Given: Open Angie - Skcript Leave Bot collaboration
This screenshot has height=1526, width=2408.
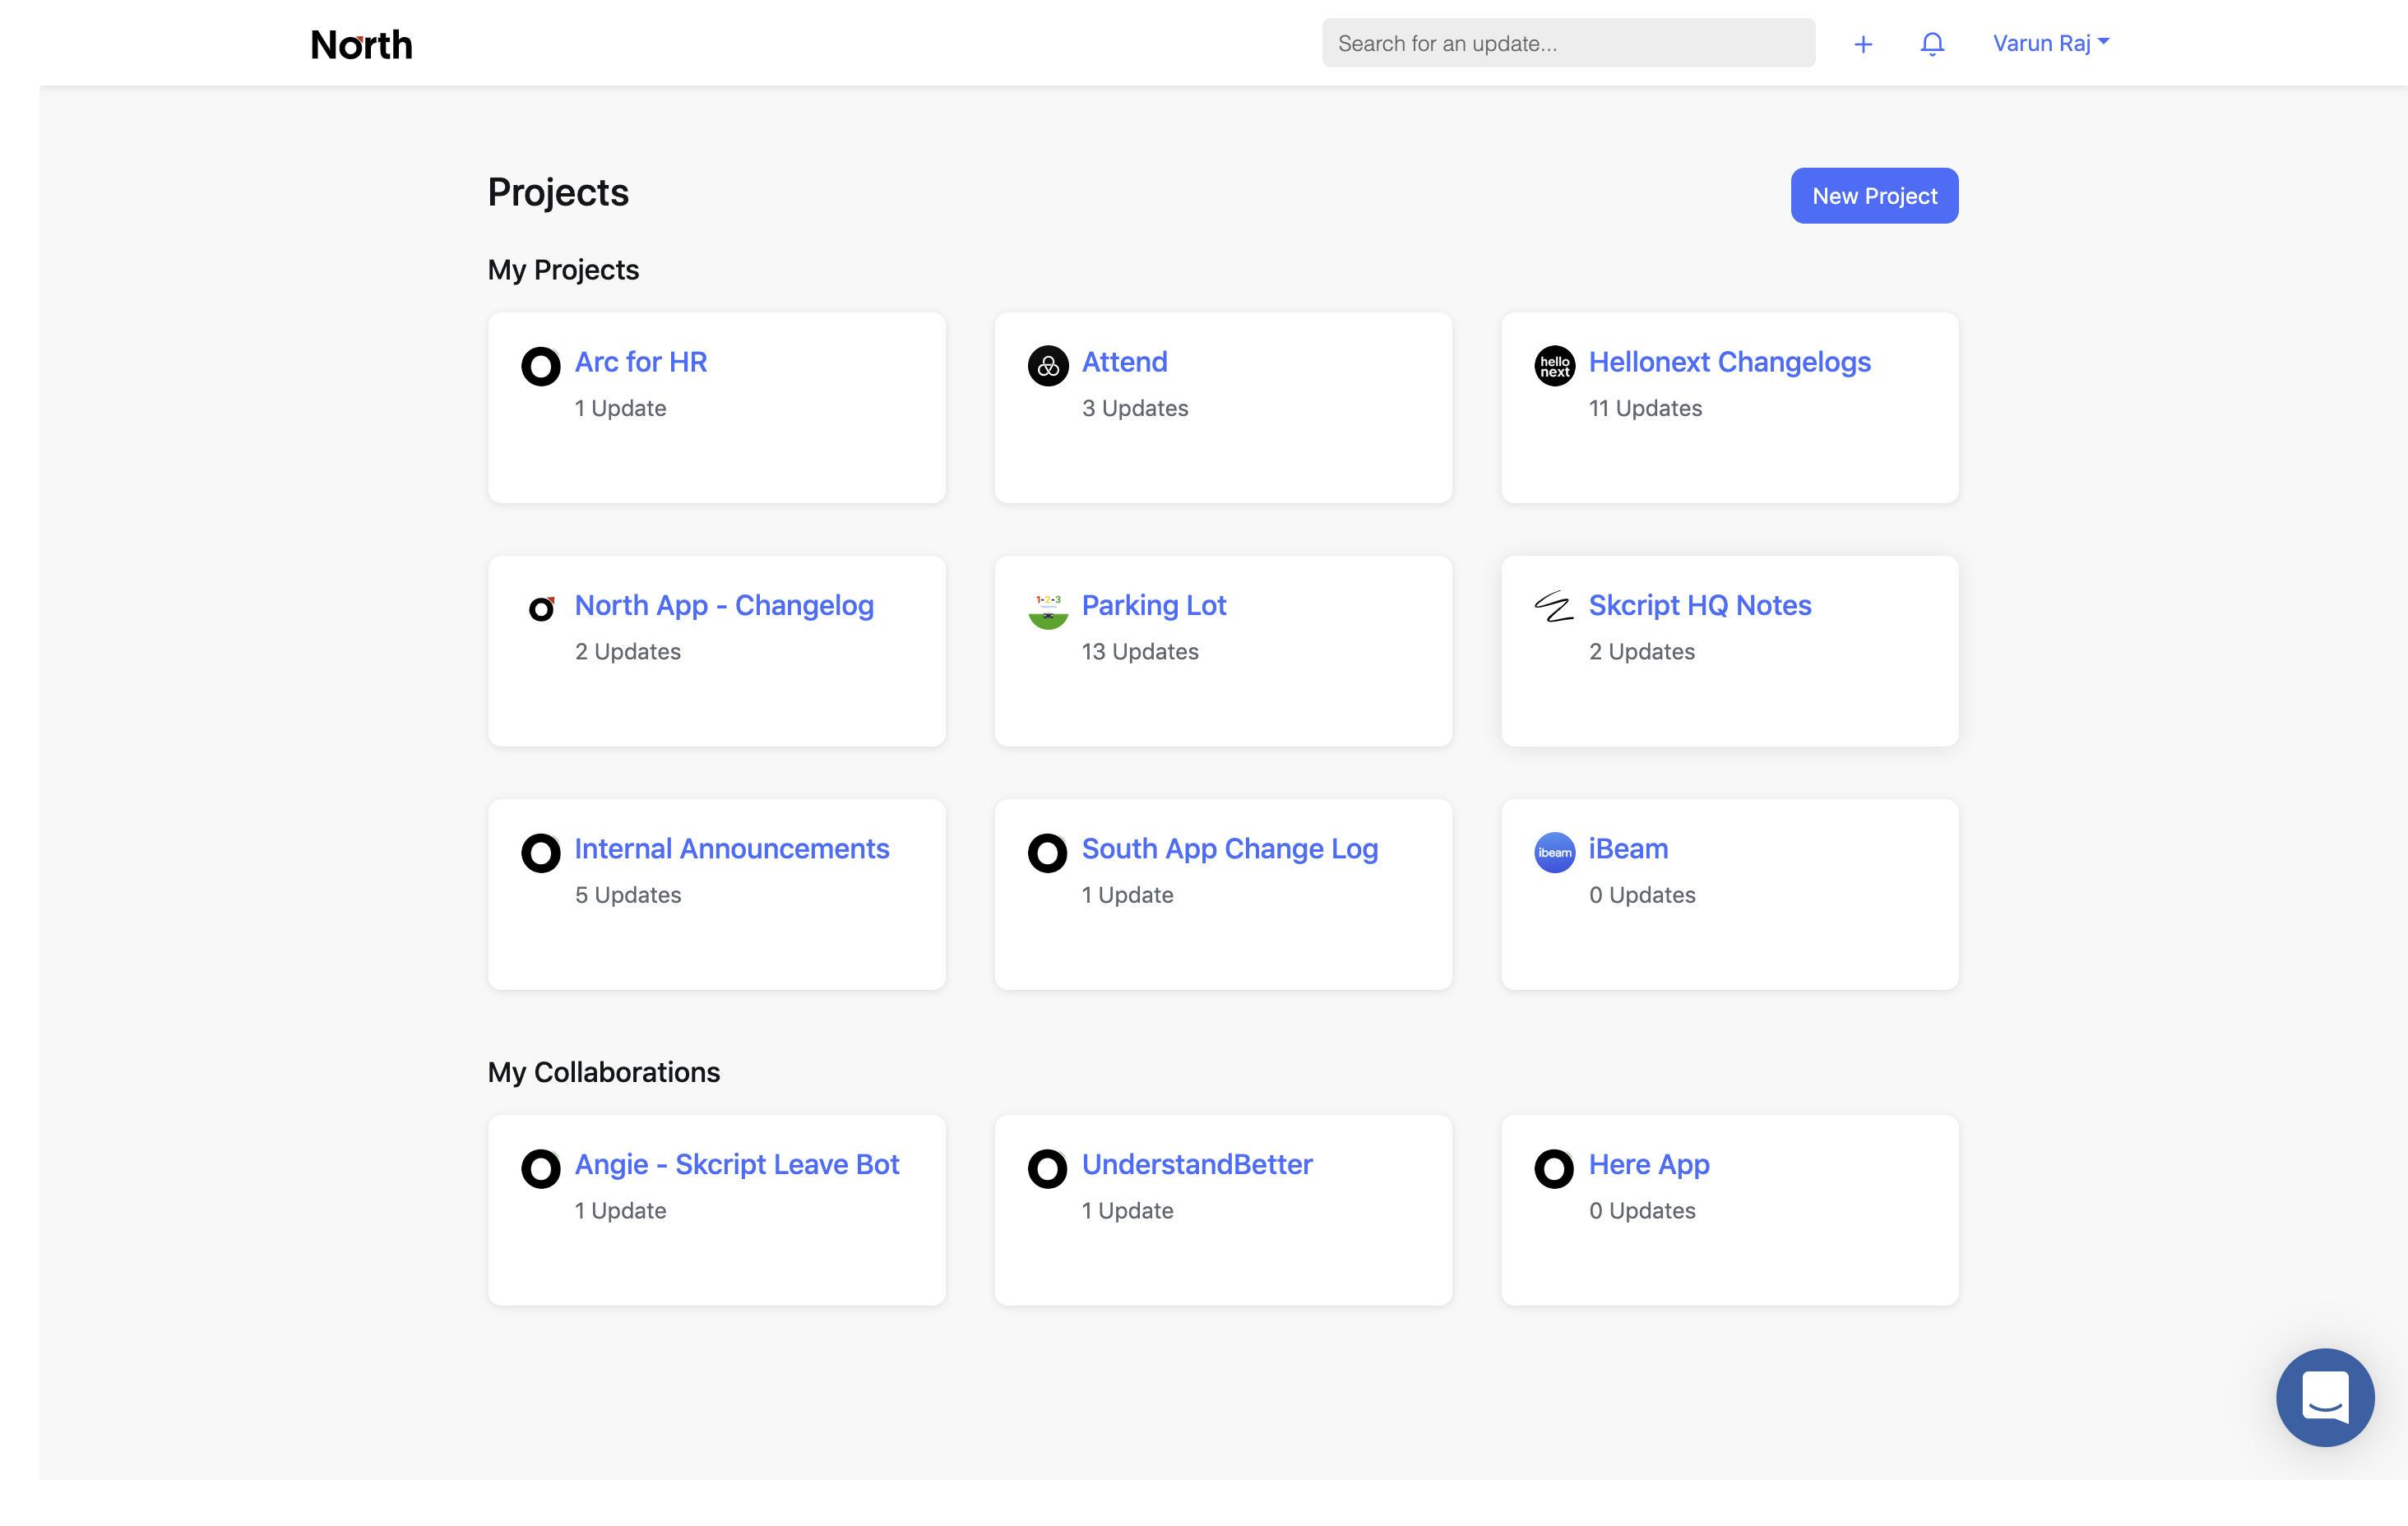Looking at the screenshot, I should click(737, 1164).
